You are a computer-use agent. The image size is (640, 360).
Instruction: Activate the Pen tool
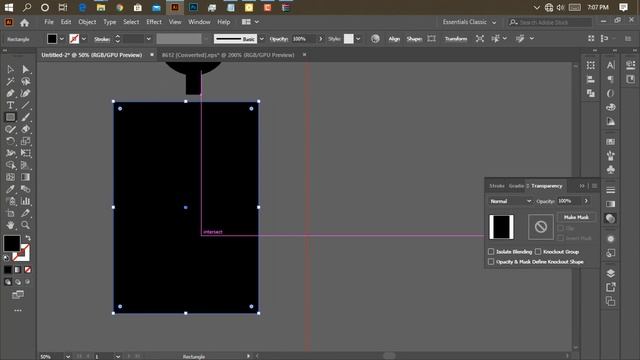point(10,93)
